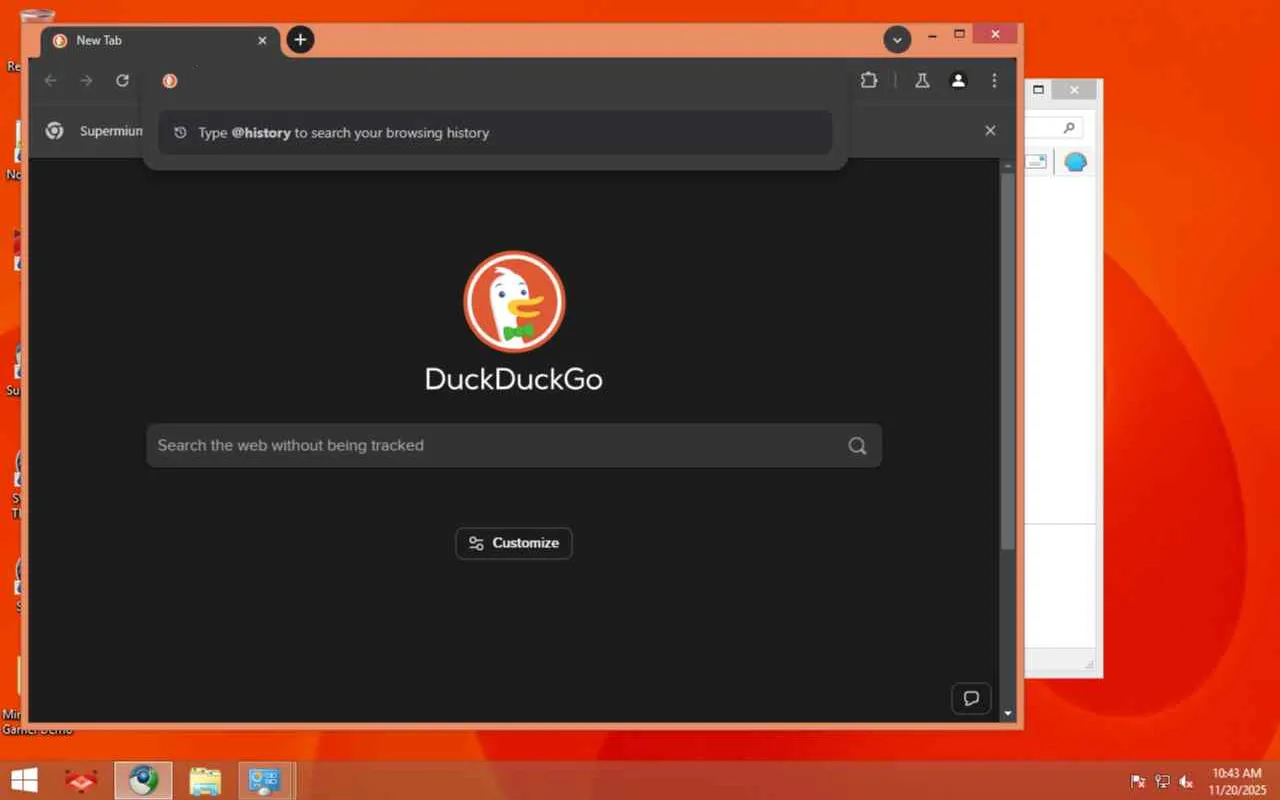Open the taskbar clock showing 10:43 AM
Viewport: 1280px width, 800px height.
click(1237, 781)
